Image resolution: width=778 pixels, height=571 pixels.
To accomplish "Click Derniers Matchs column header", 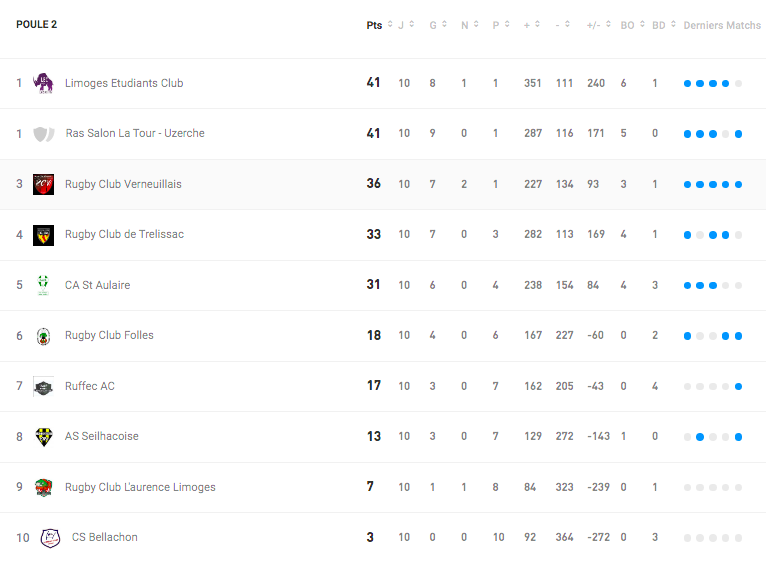I will 722,25.
